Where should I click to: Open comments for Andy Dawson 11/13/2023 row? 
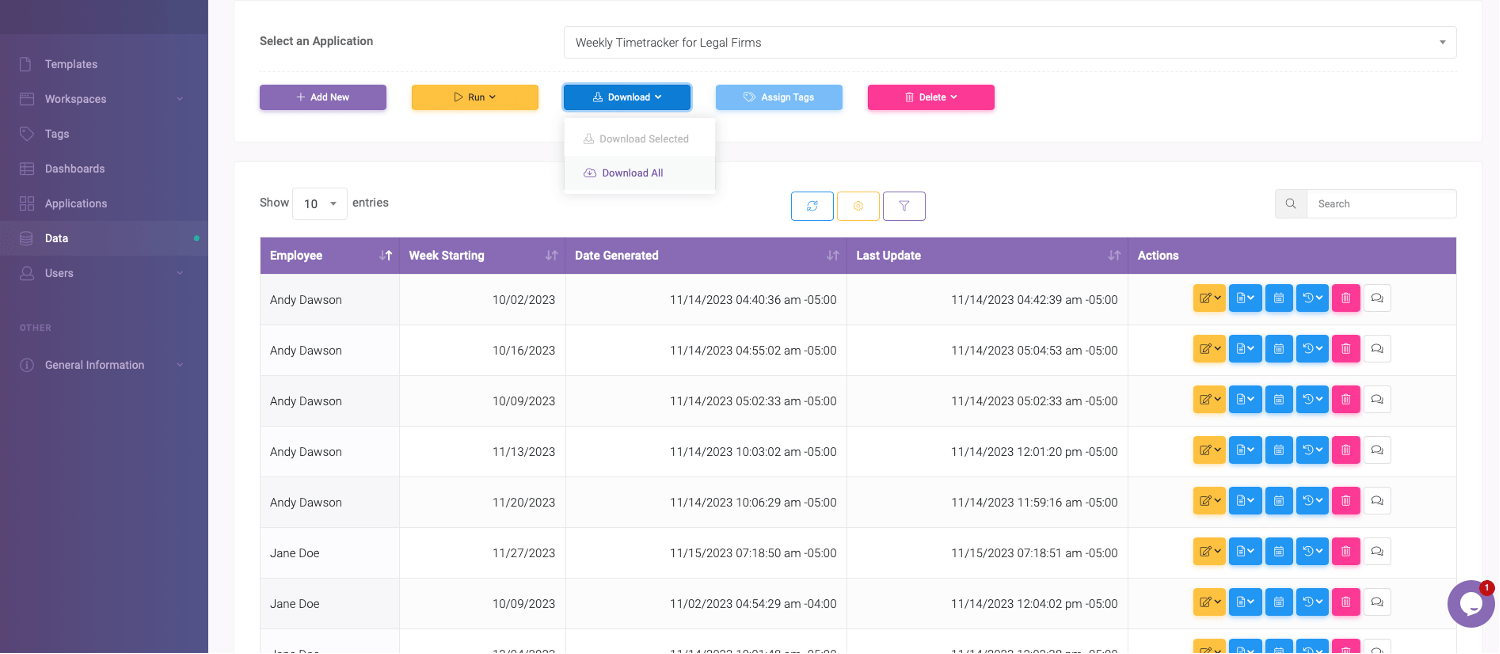click(x=1377, y=450)
